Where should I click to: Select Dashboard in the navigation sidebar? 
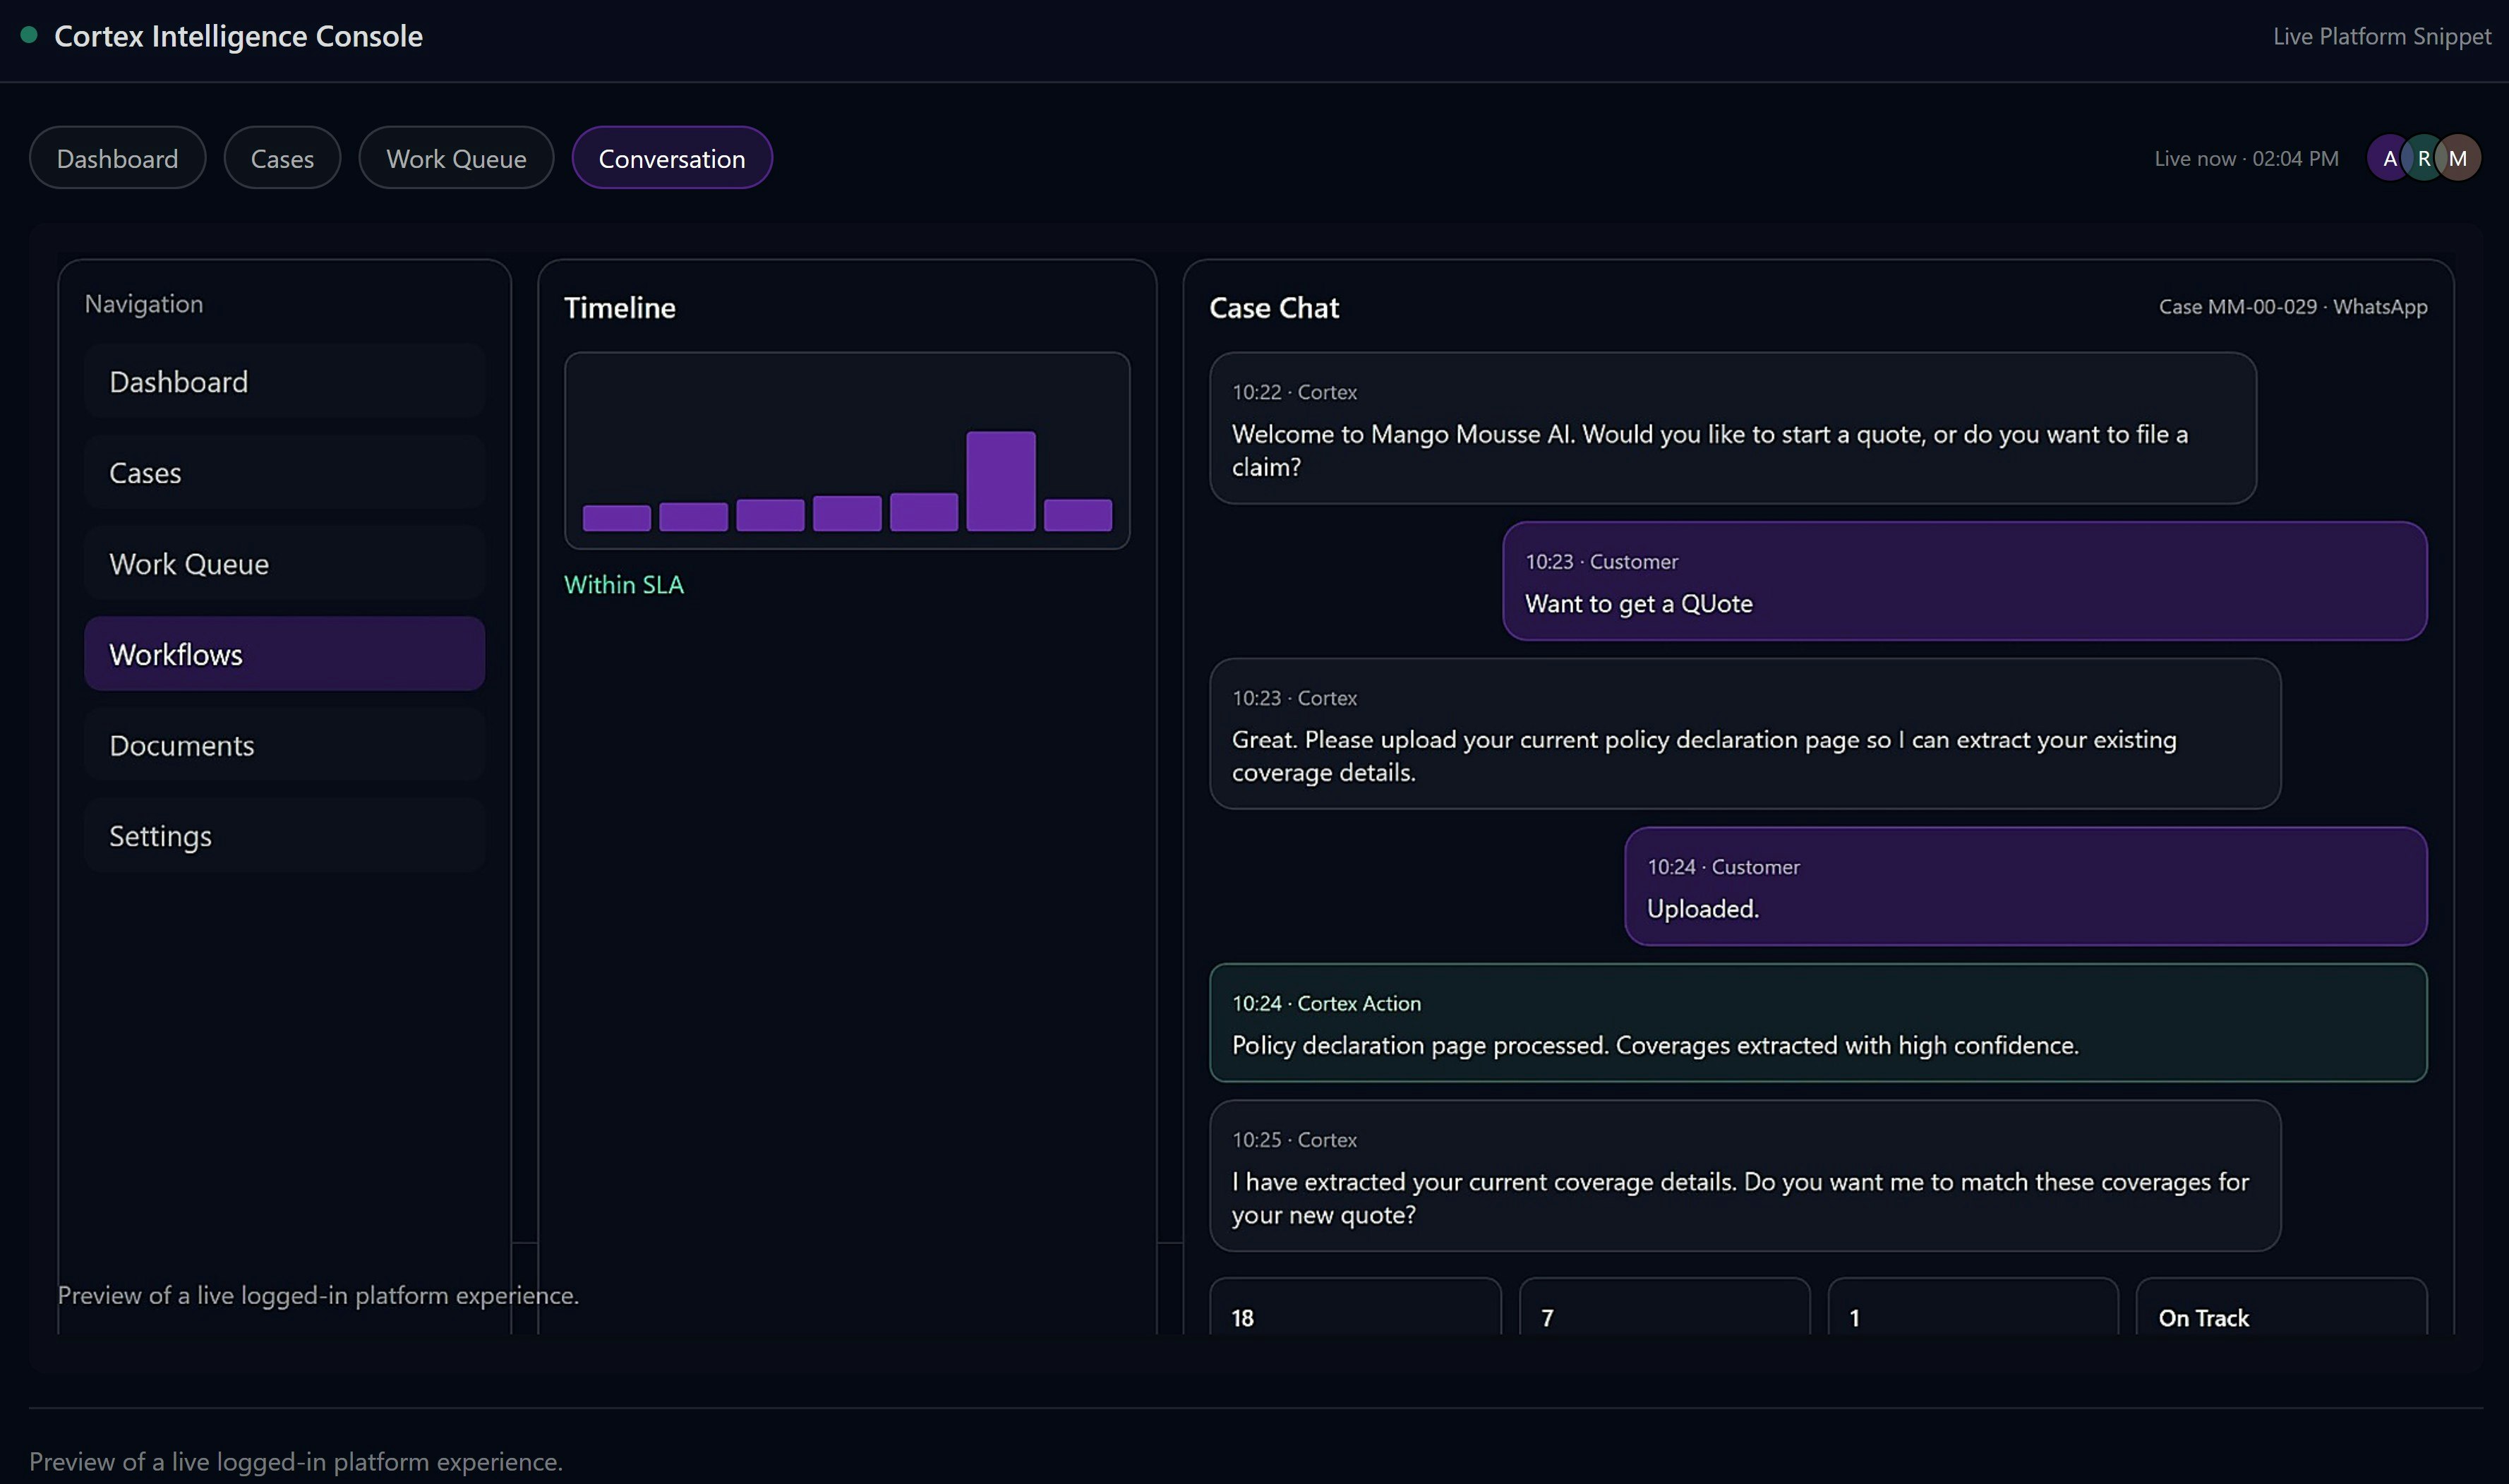click(x=284, y=381)
